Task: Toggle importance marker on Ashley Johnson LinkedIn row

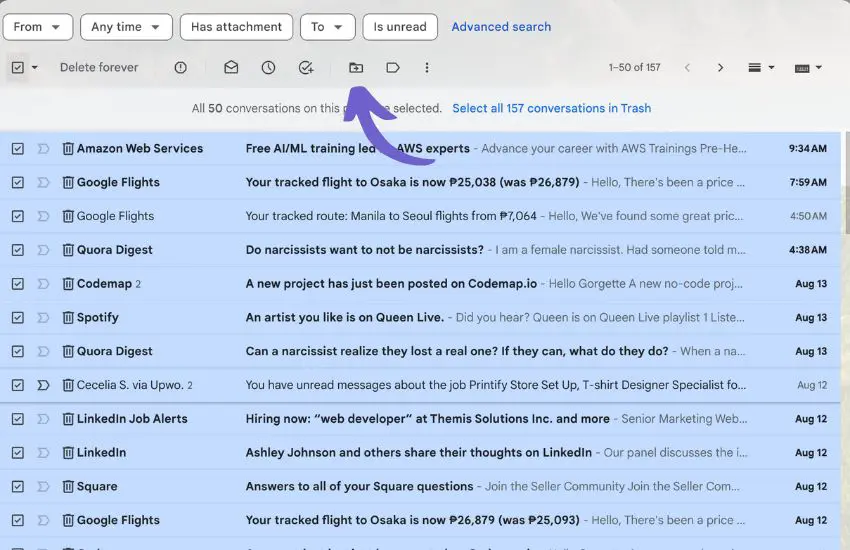Action: coord(43,452)
